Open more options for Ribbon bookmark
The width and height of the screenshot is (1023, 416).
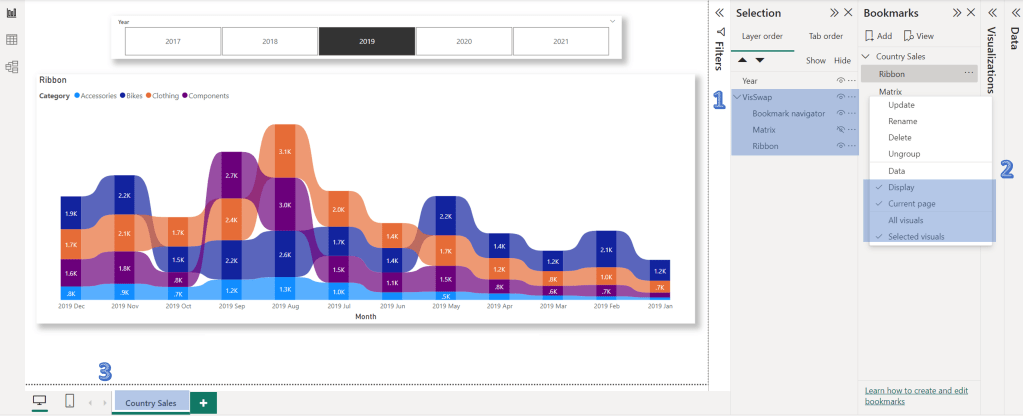click(968, 74)
